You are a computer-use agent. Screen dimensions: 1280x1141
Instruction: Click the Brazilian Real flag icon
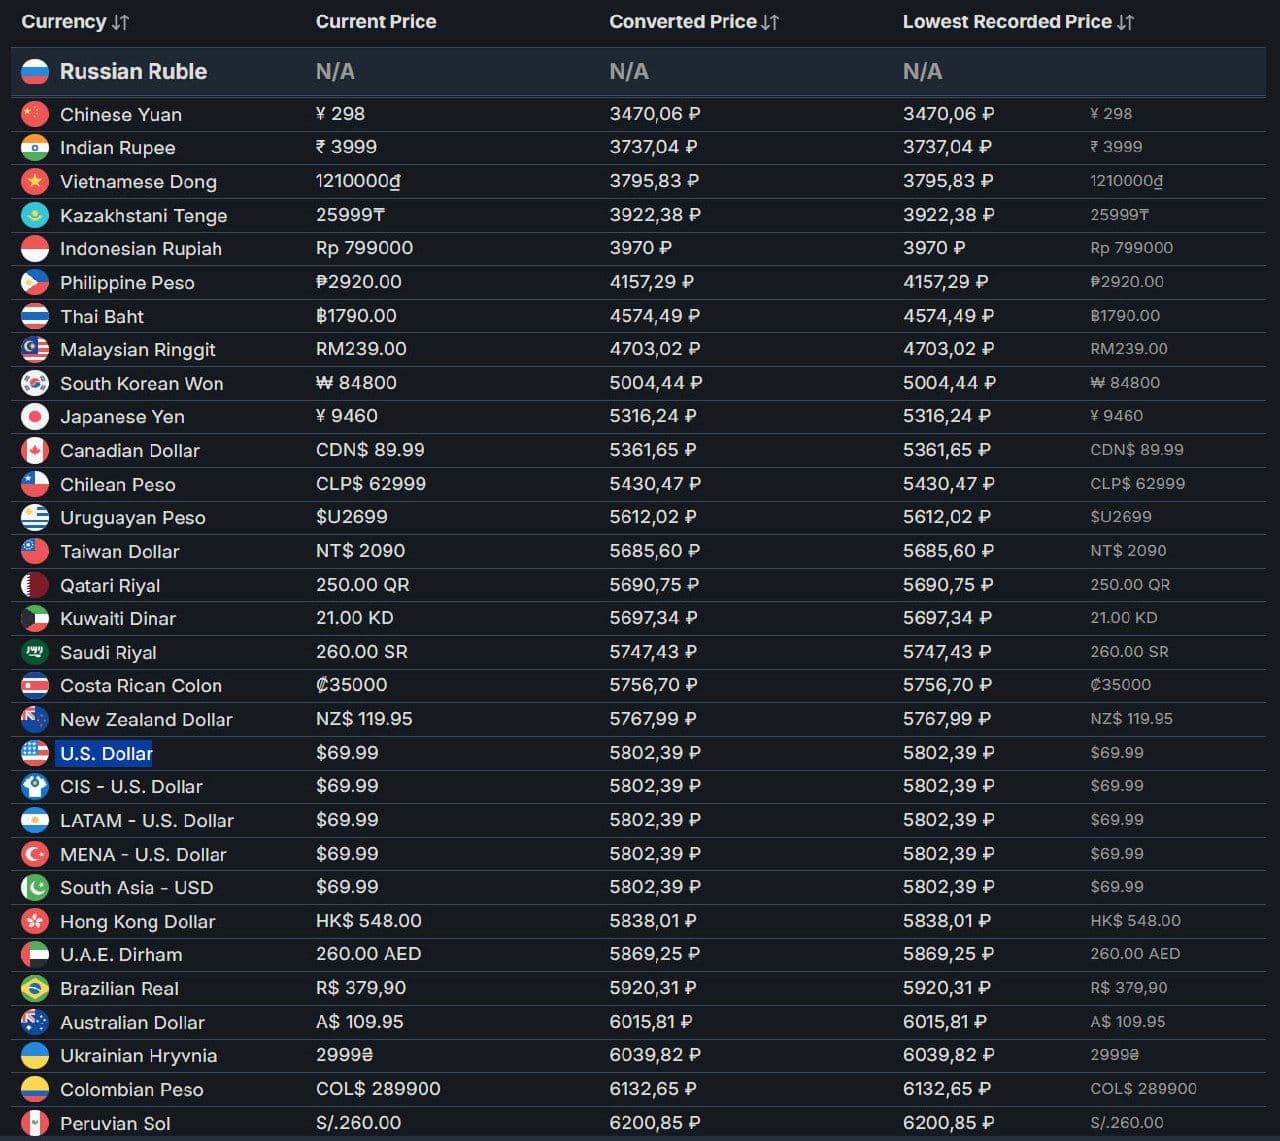[35, 988]
